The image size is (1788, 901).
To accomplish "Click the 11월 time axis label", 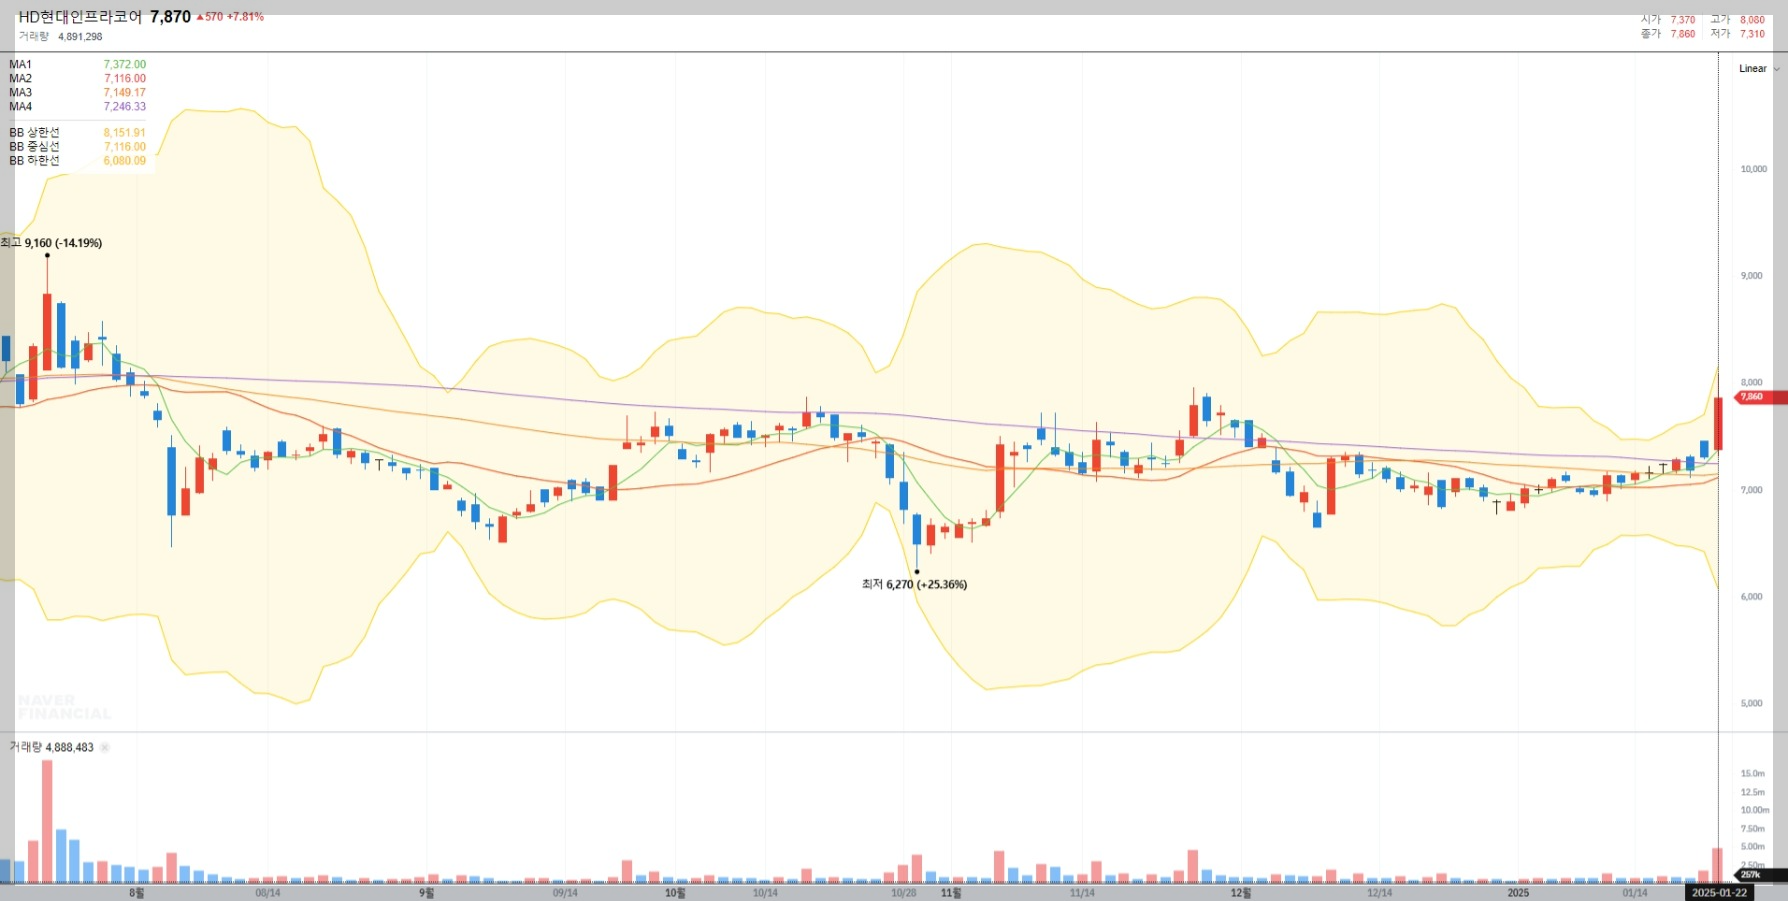I will pos(951,893).
